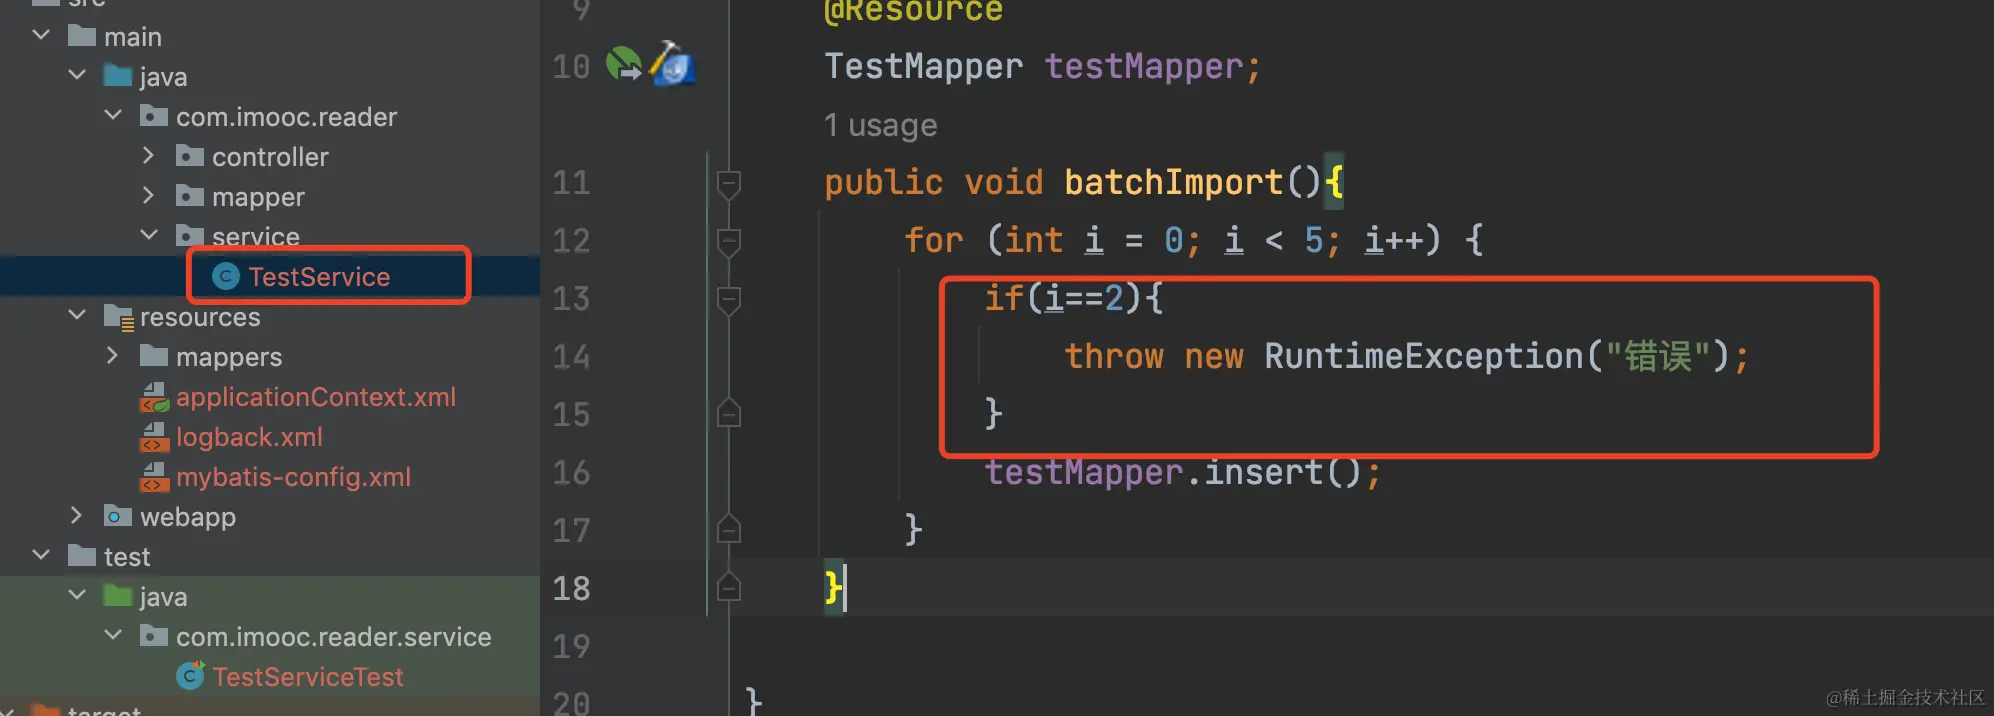Click the fold end marker at line 17

729,528
